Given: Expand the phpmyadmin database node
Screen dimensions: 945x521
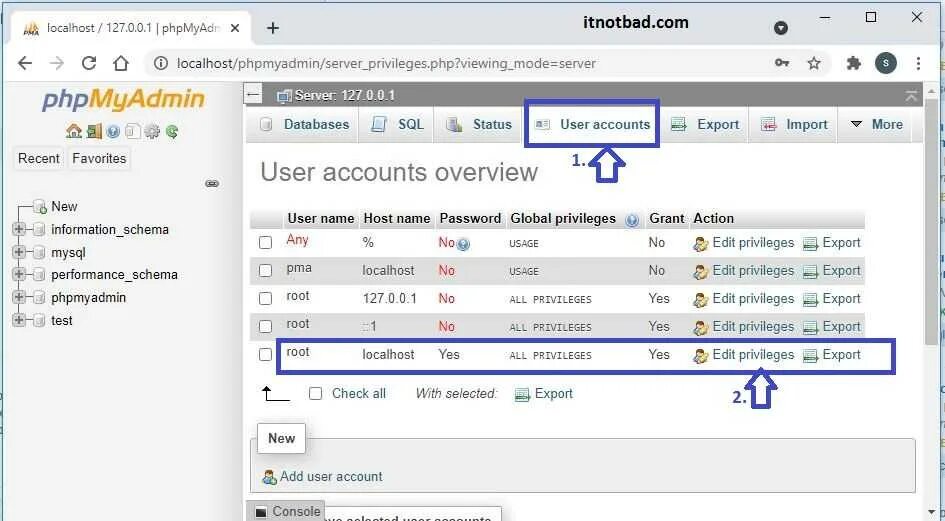Looking at the screenshot, I should coord(19,297).
